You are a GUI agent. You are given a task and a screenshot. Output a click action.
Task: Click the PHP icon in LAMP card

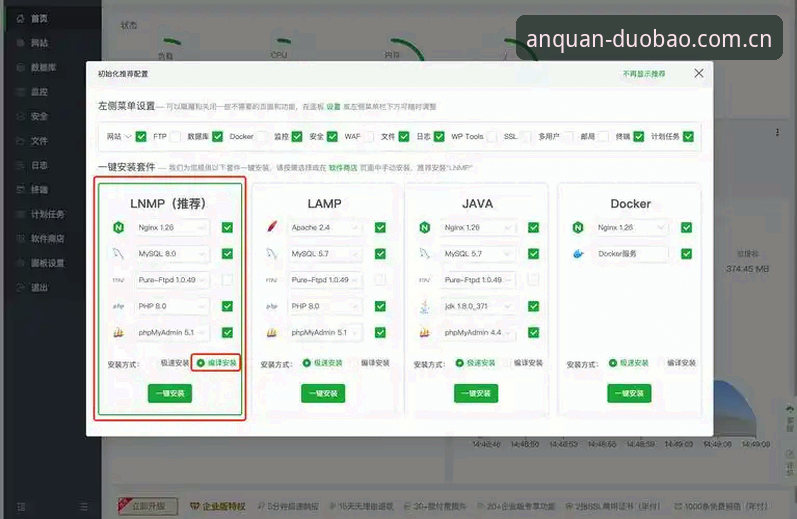click(x=272, y=306)
